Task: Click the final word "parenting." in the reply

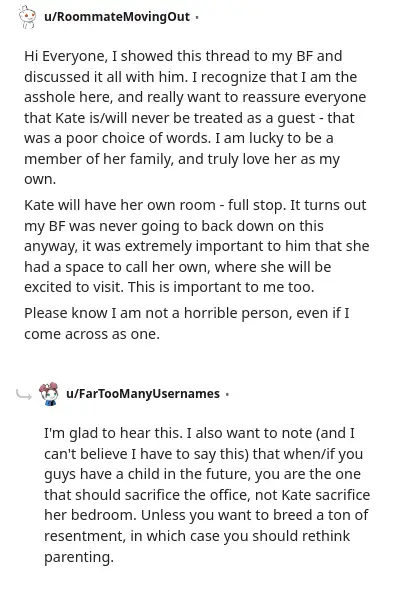Action: point(79,557)
